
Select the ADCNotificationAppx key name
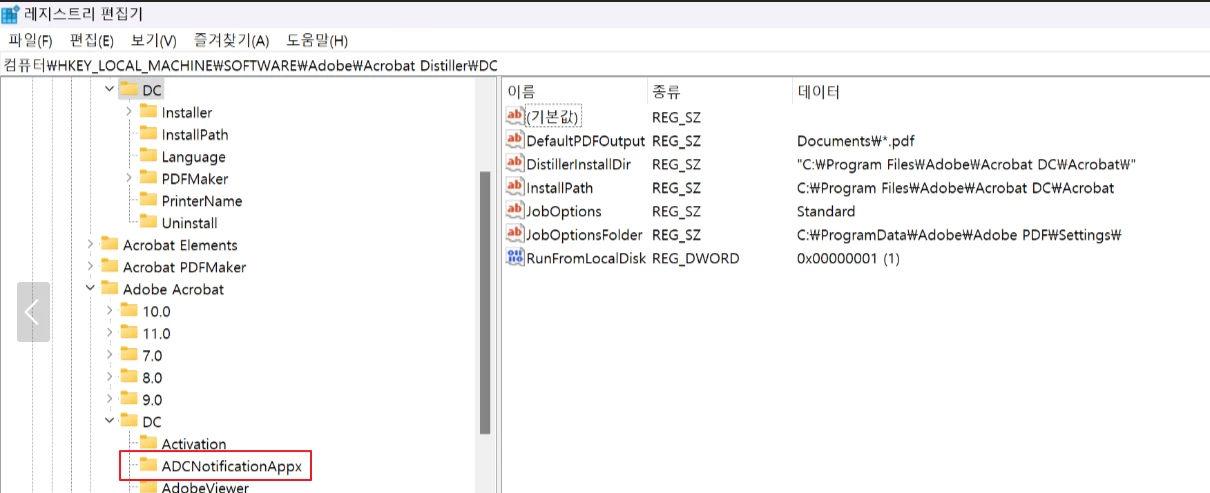point(231,466)
